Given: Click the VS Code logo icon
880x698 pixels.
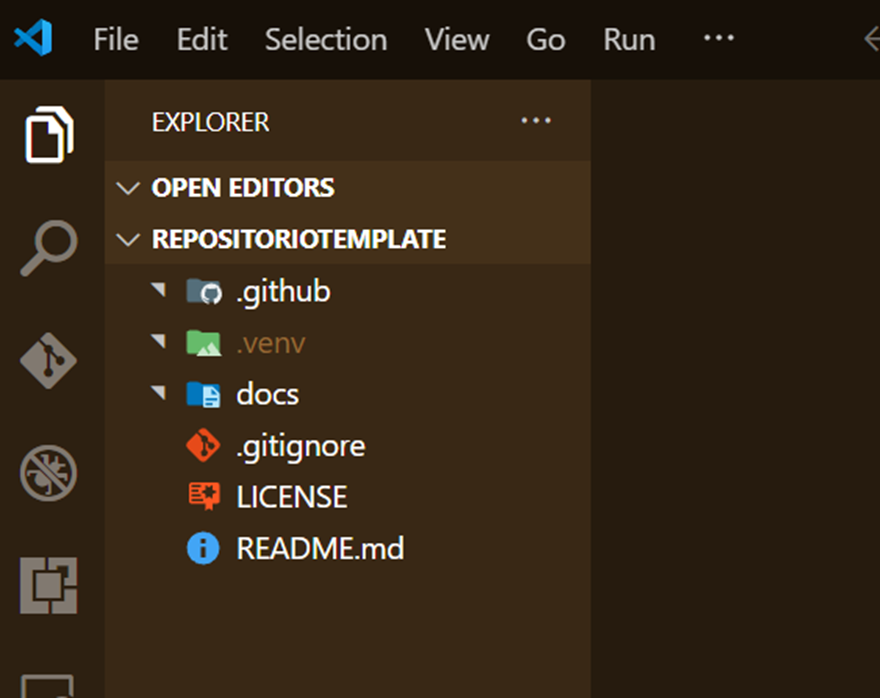Looking at the screenshot, I should coord(33,40).
